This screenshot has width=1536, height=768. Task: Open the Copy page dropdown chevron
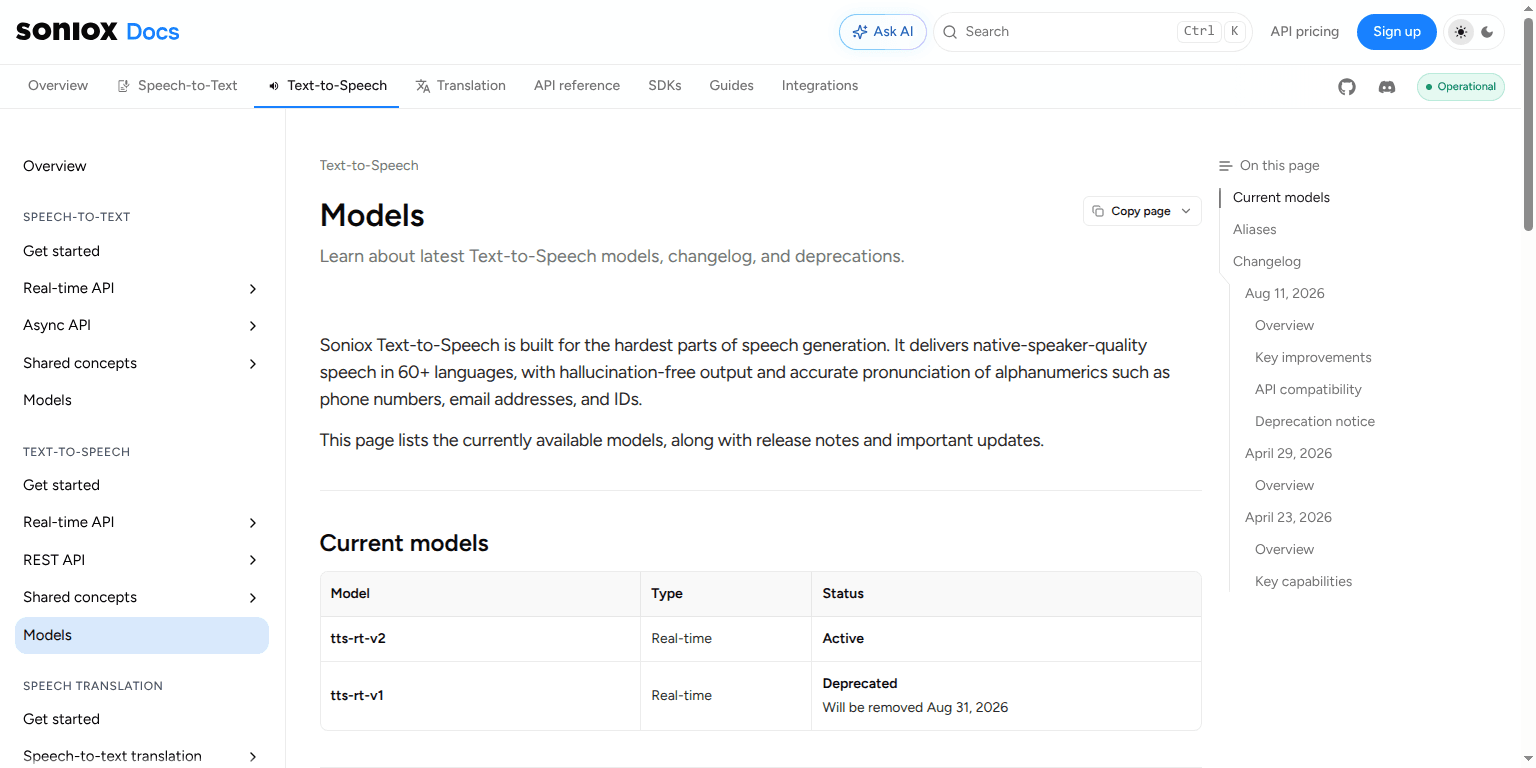1186,211
